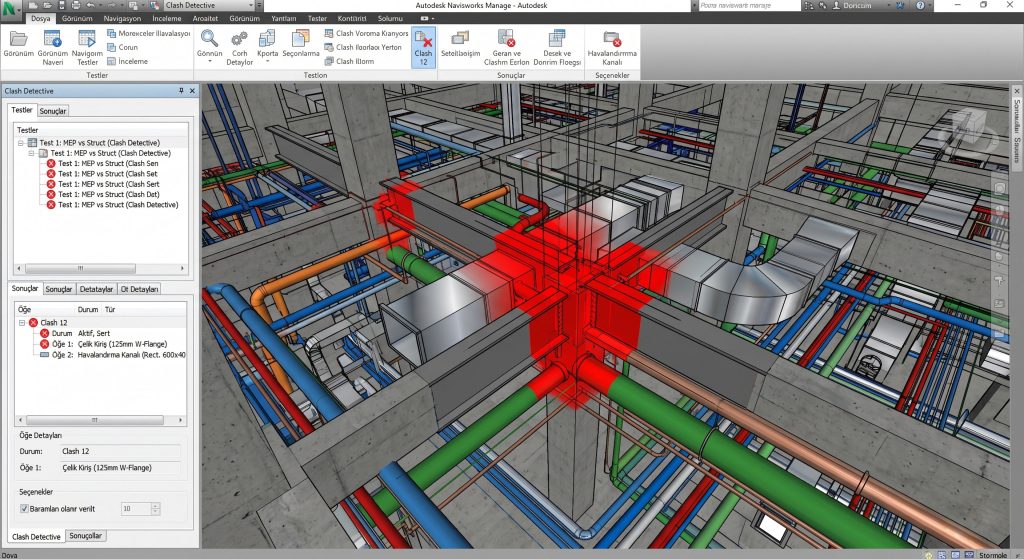Click the Print icon in quick access toolbar
This screenshot has width=1024, height=559.
point(76,5)
